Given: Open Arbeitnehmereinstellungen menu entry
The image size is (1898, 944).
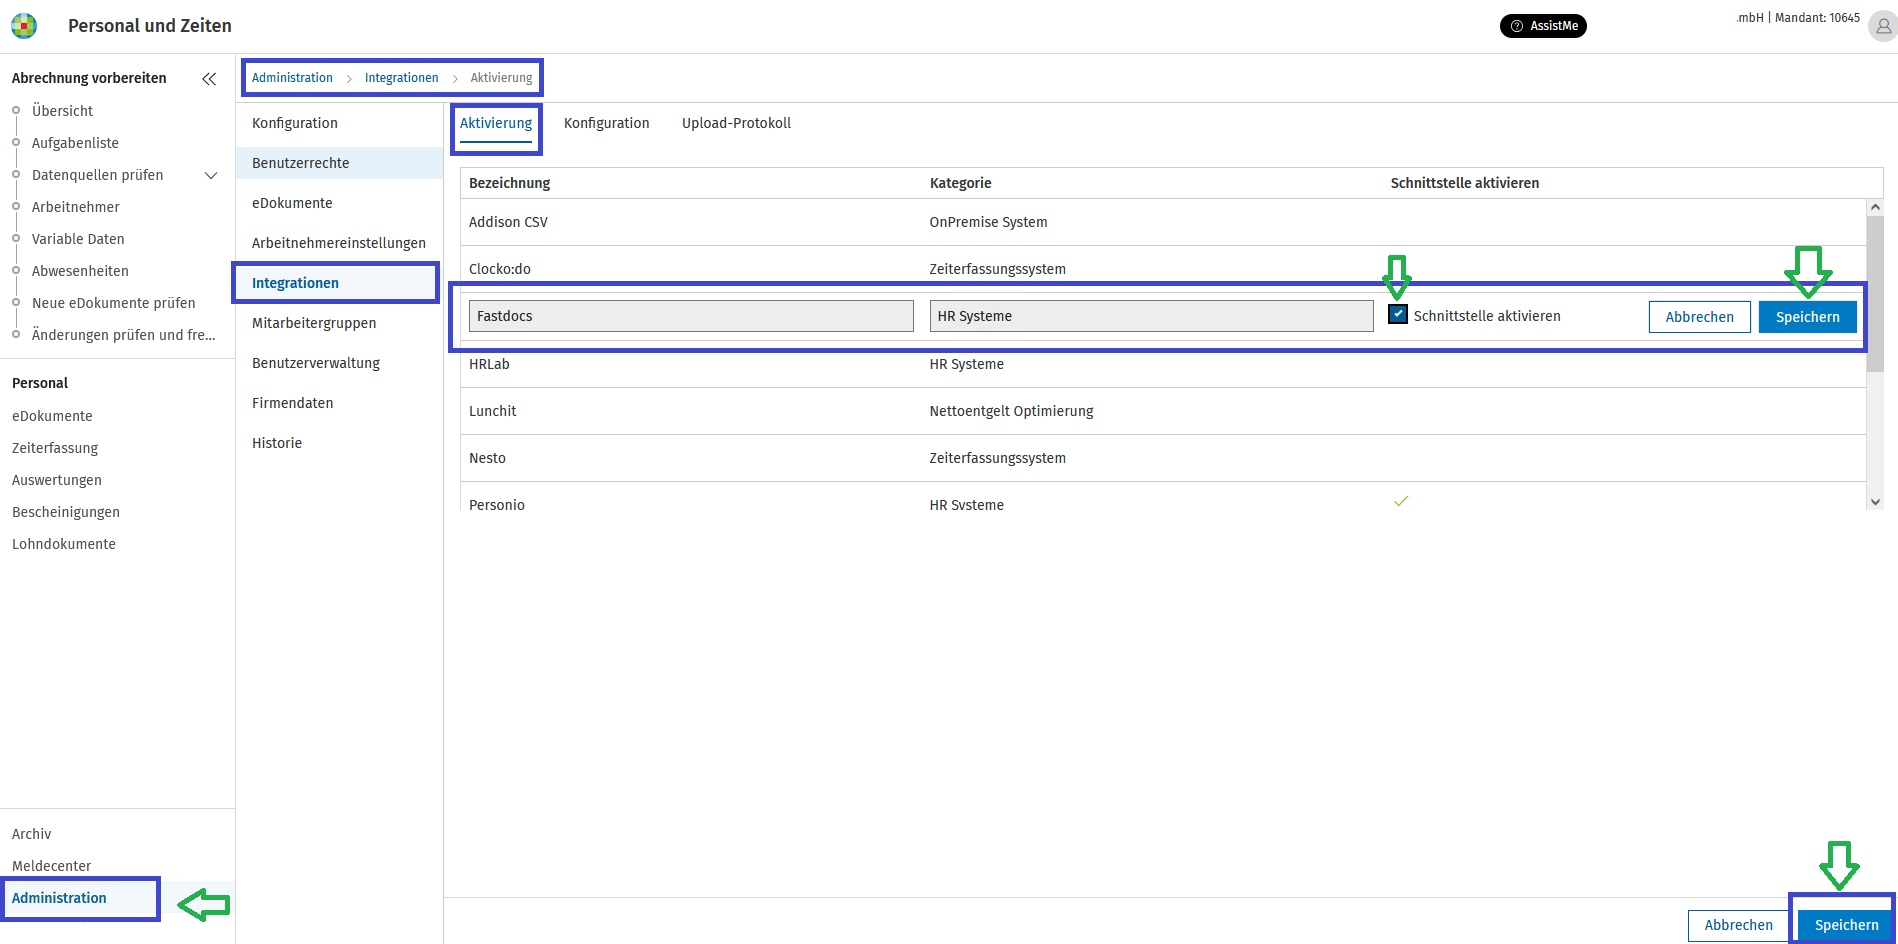Looking at the screenshot, I should tap(339, 243).
